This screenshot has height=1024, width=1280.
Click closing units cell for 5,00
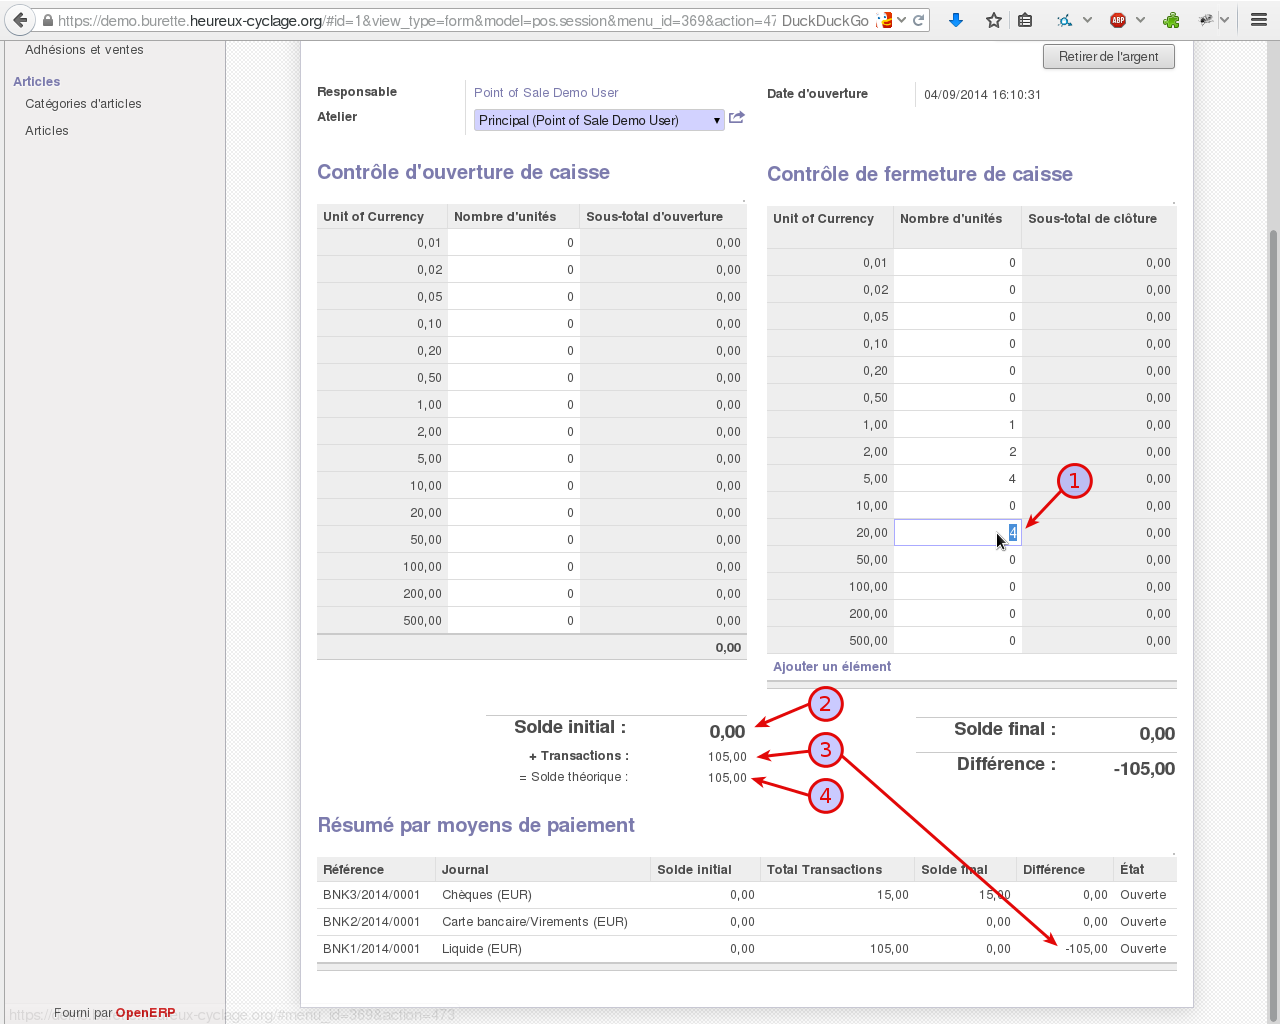click(x=957, y=479)
